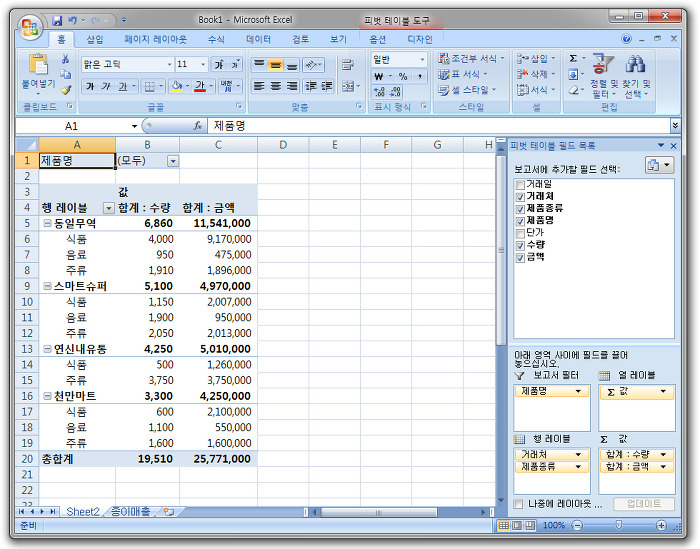Uncheck the 제품명 field checkbox

tap(520, 221)
